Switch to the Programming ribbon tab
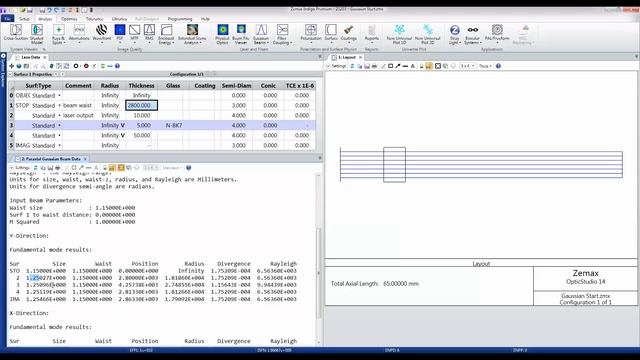The image size is (640, 360). [180, 19]
